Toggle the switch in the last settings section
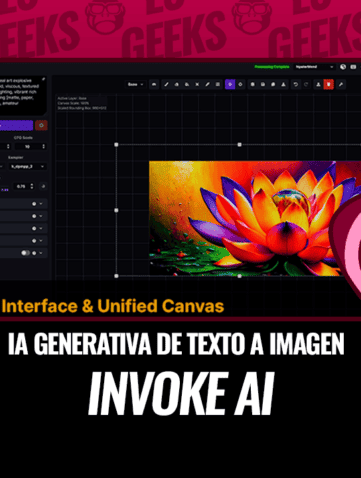Viewport: 361px width, 478px height. point(25,253)
